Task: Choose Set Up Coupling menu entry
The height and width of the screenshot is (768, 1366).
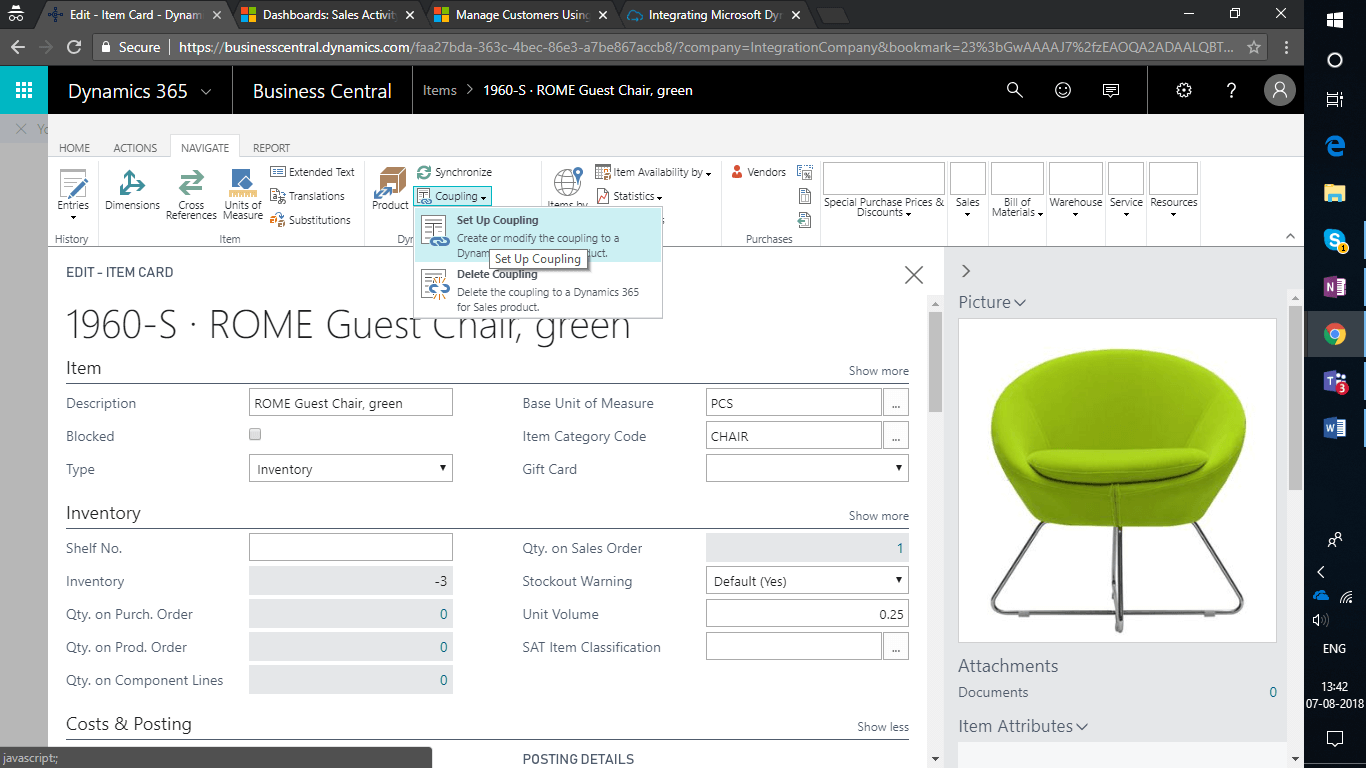Action: pyautogui.click(x=538, y=235)
